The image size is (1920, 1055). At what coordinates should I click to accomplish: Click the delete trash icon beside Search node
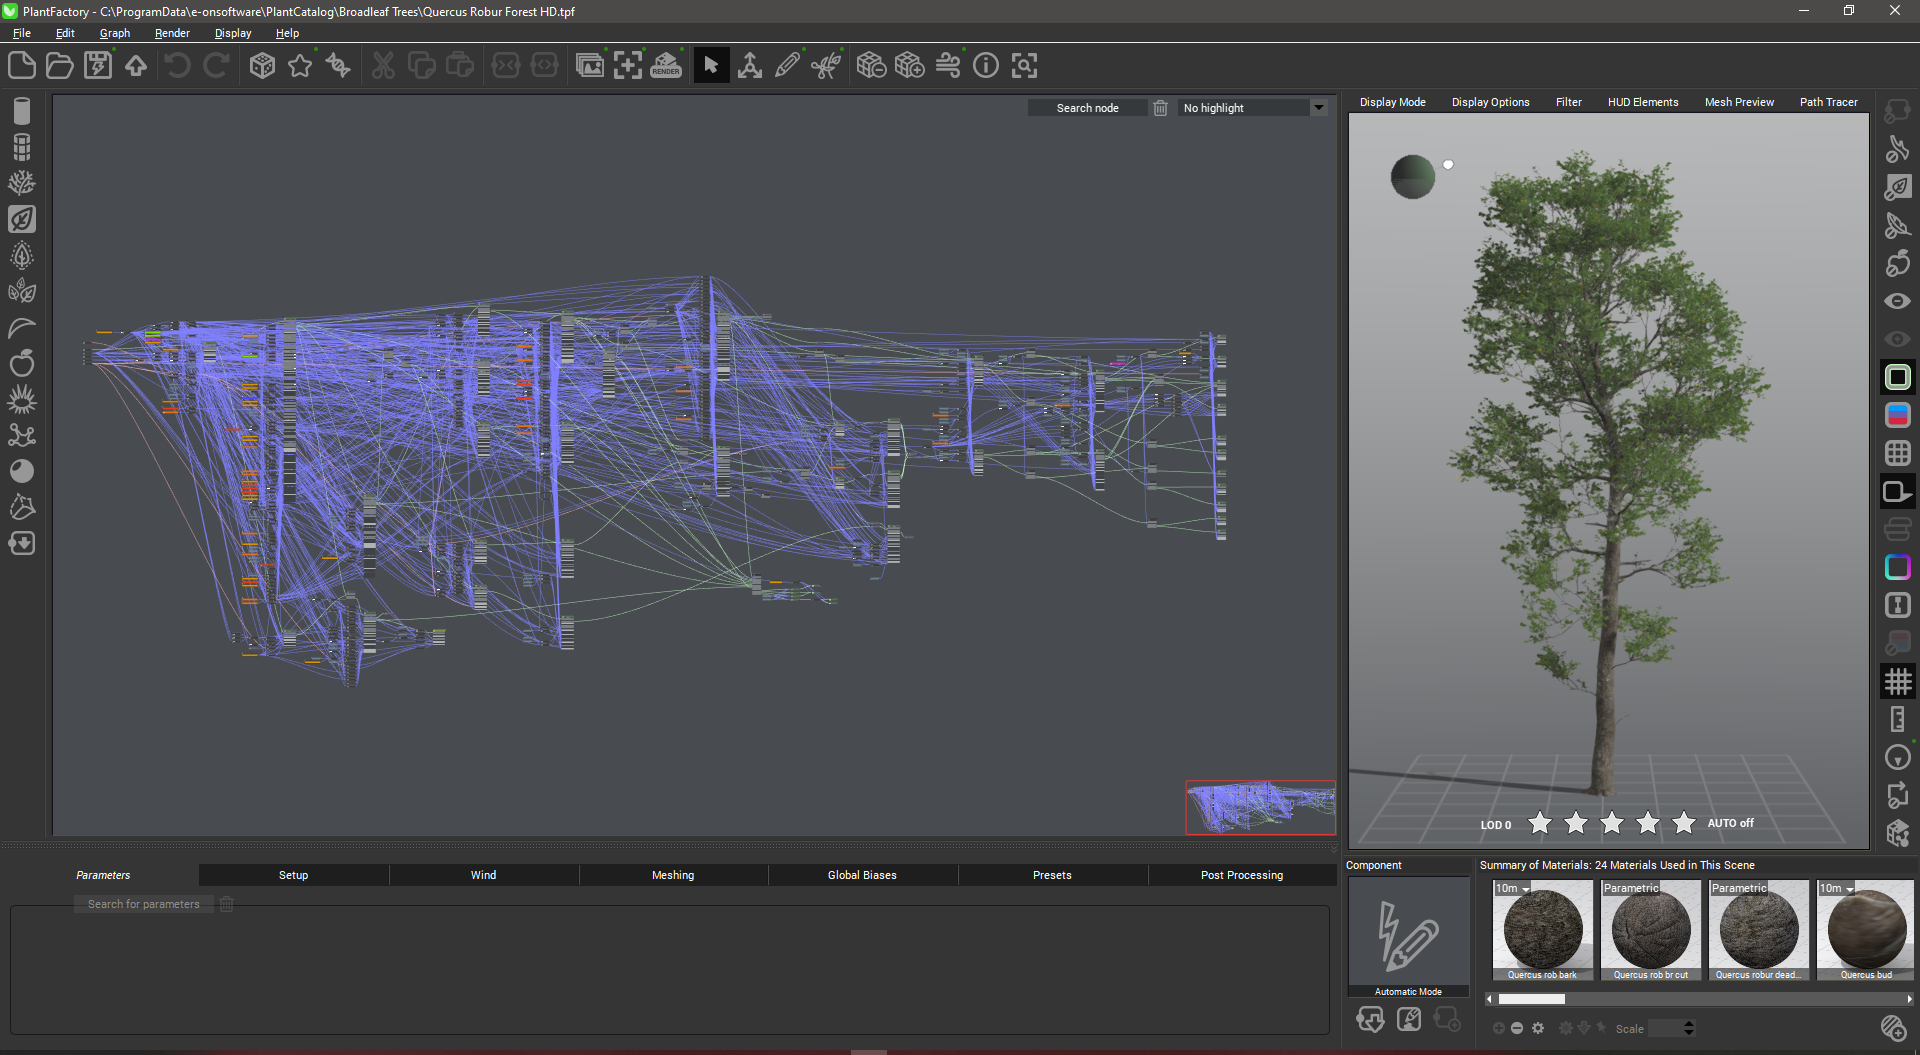point(1160,108)
